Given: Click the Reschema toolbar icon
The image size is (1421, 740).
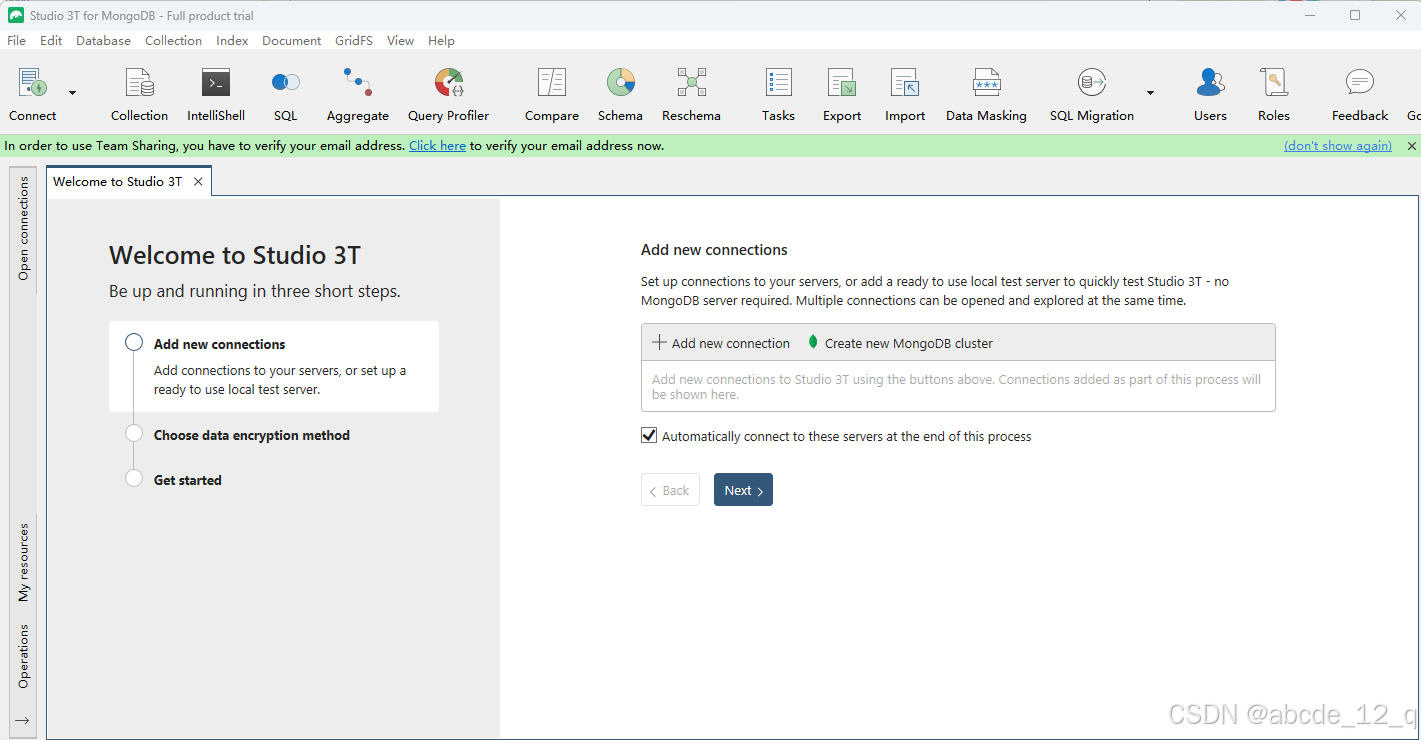Looking at the screenshot, I should 692,83.
